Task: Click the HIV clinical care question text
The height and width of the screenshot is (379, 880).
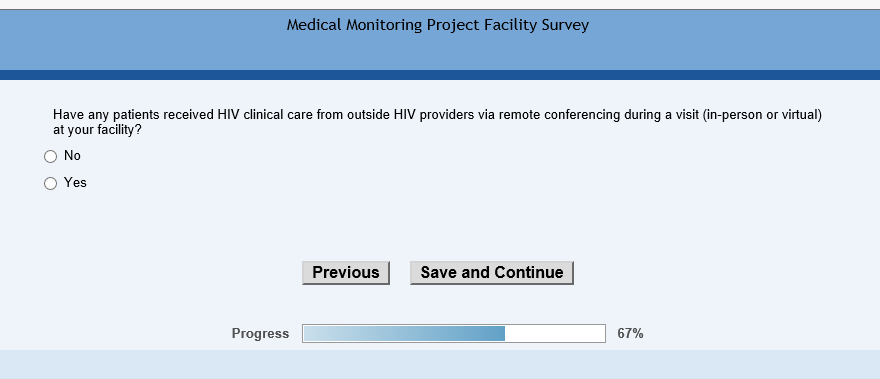Action: [x=437, y=122]
